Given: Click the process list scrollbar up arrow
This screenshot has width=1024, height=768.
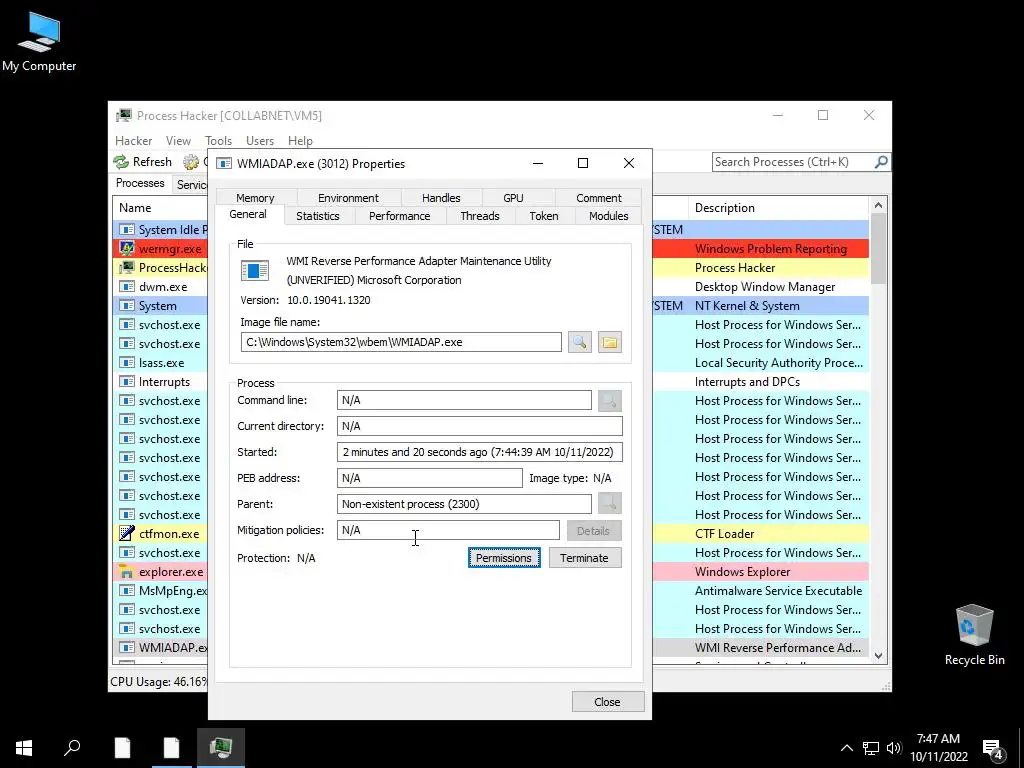Looking at the screenshot, I should (878, 206).
